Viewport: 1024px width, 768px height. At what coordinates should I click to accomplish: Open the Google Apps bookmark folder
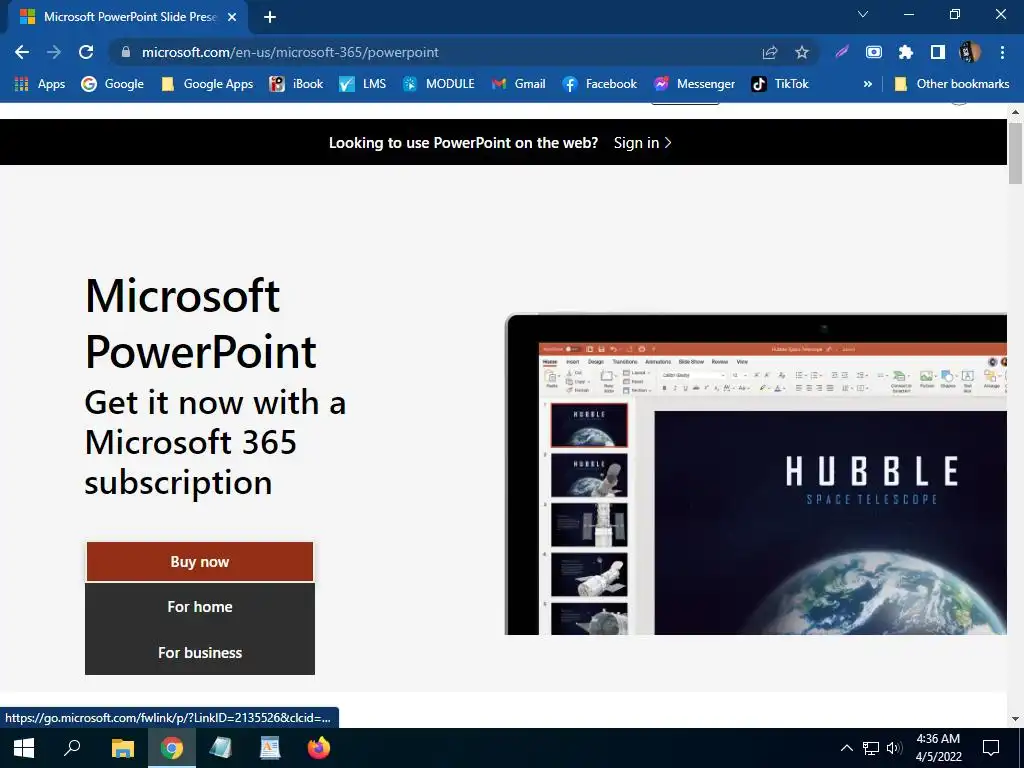[x=207, y=84]
